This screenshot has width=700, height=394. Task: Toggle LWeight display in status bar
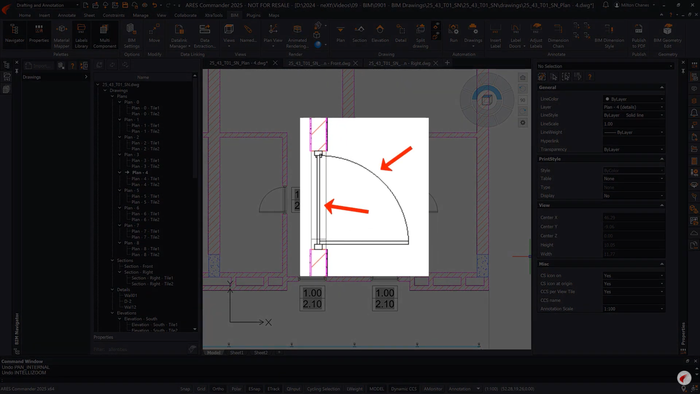(354, 389)
